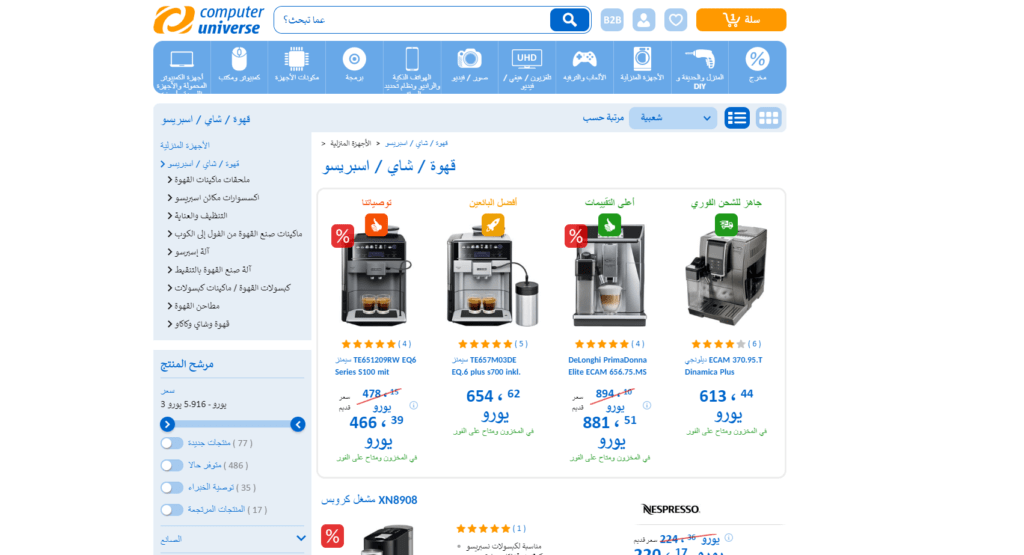Open the percent sale category icon
The width and height of the screenshot is (1024, 555).
tap(757, 65)
